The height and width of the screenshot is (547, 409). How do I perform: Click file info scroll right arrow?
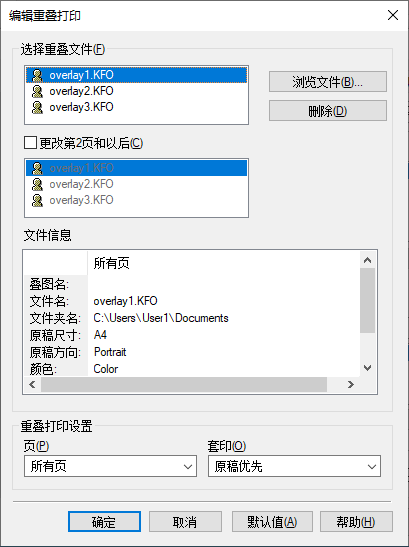pyautogui.click(x=351, y=384)
